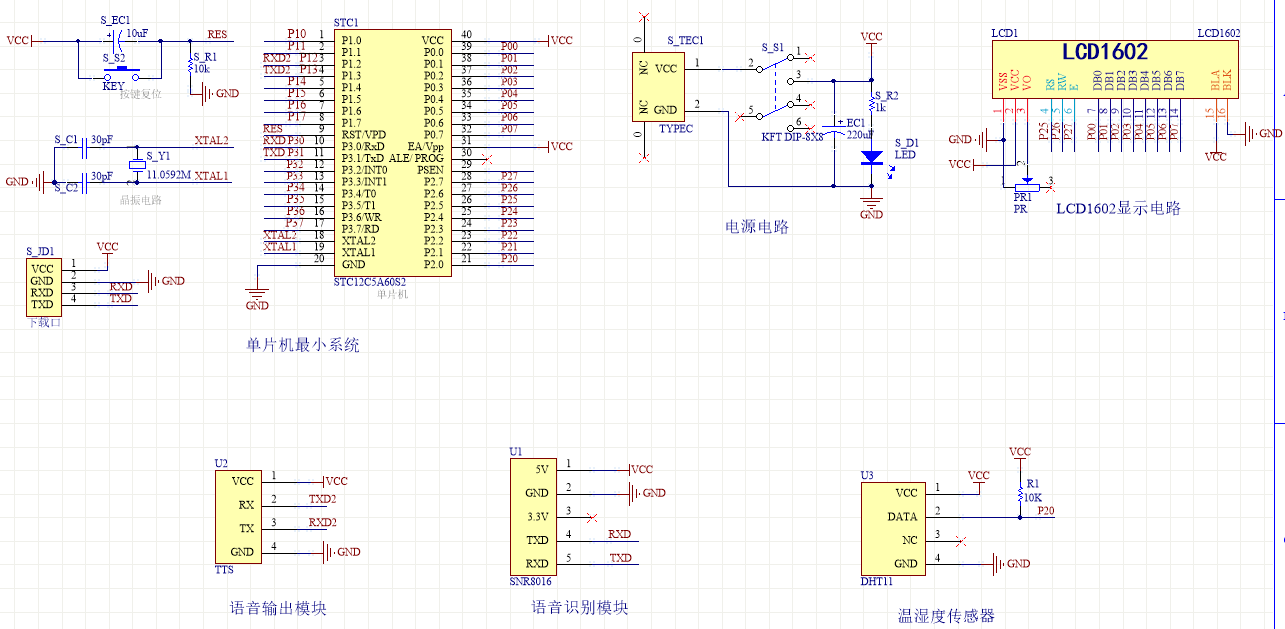
Task: Select the LCD1602显示电路 caption text
Action: coord(1119,209)
